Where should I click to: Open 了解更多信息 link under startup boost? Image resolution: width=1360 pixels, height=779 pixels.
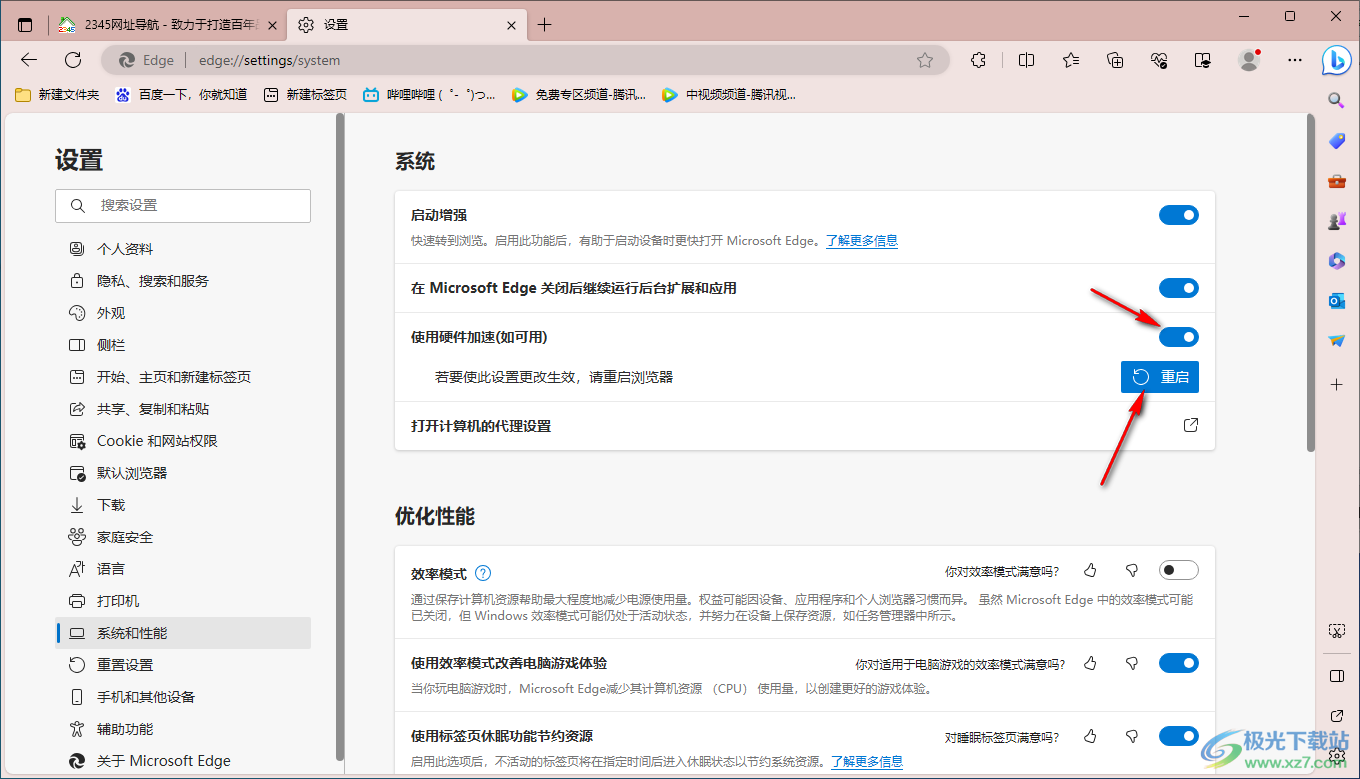[x=861, y=241]
